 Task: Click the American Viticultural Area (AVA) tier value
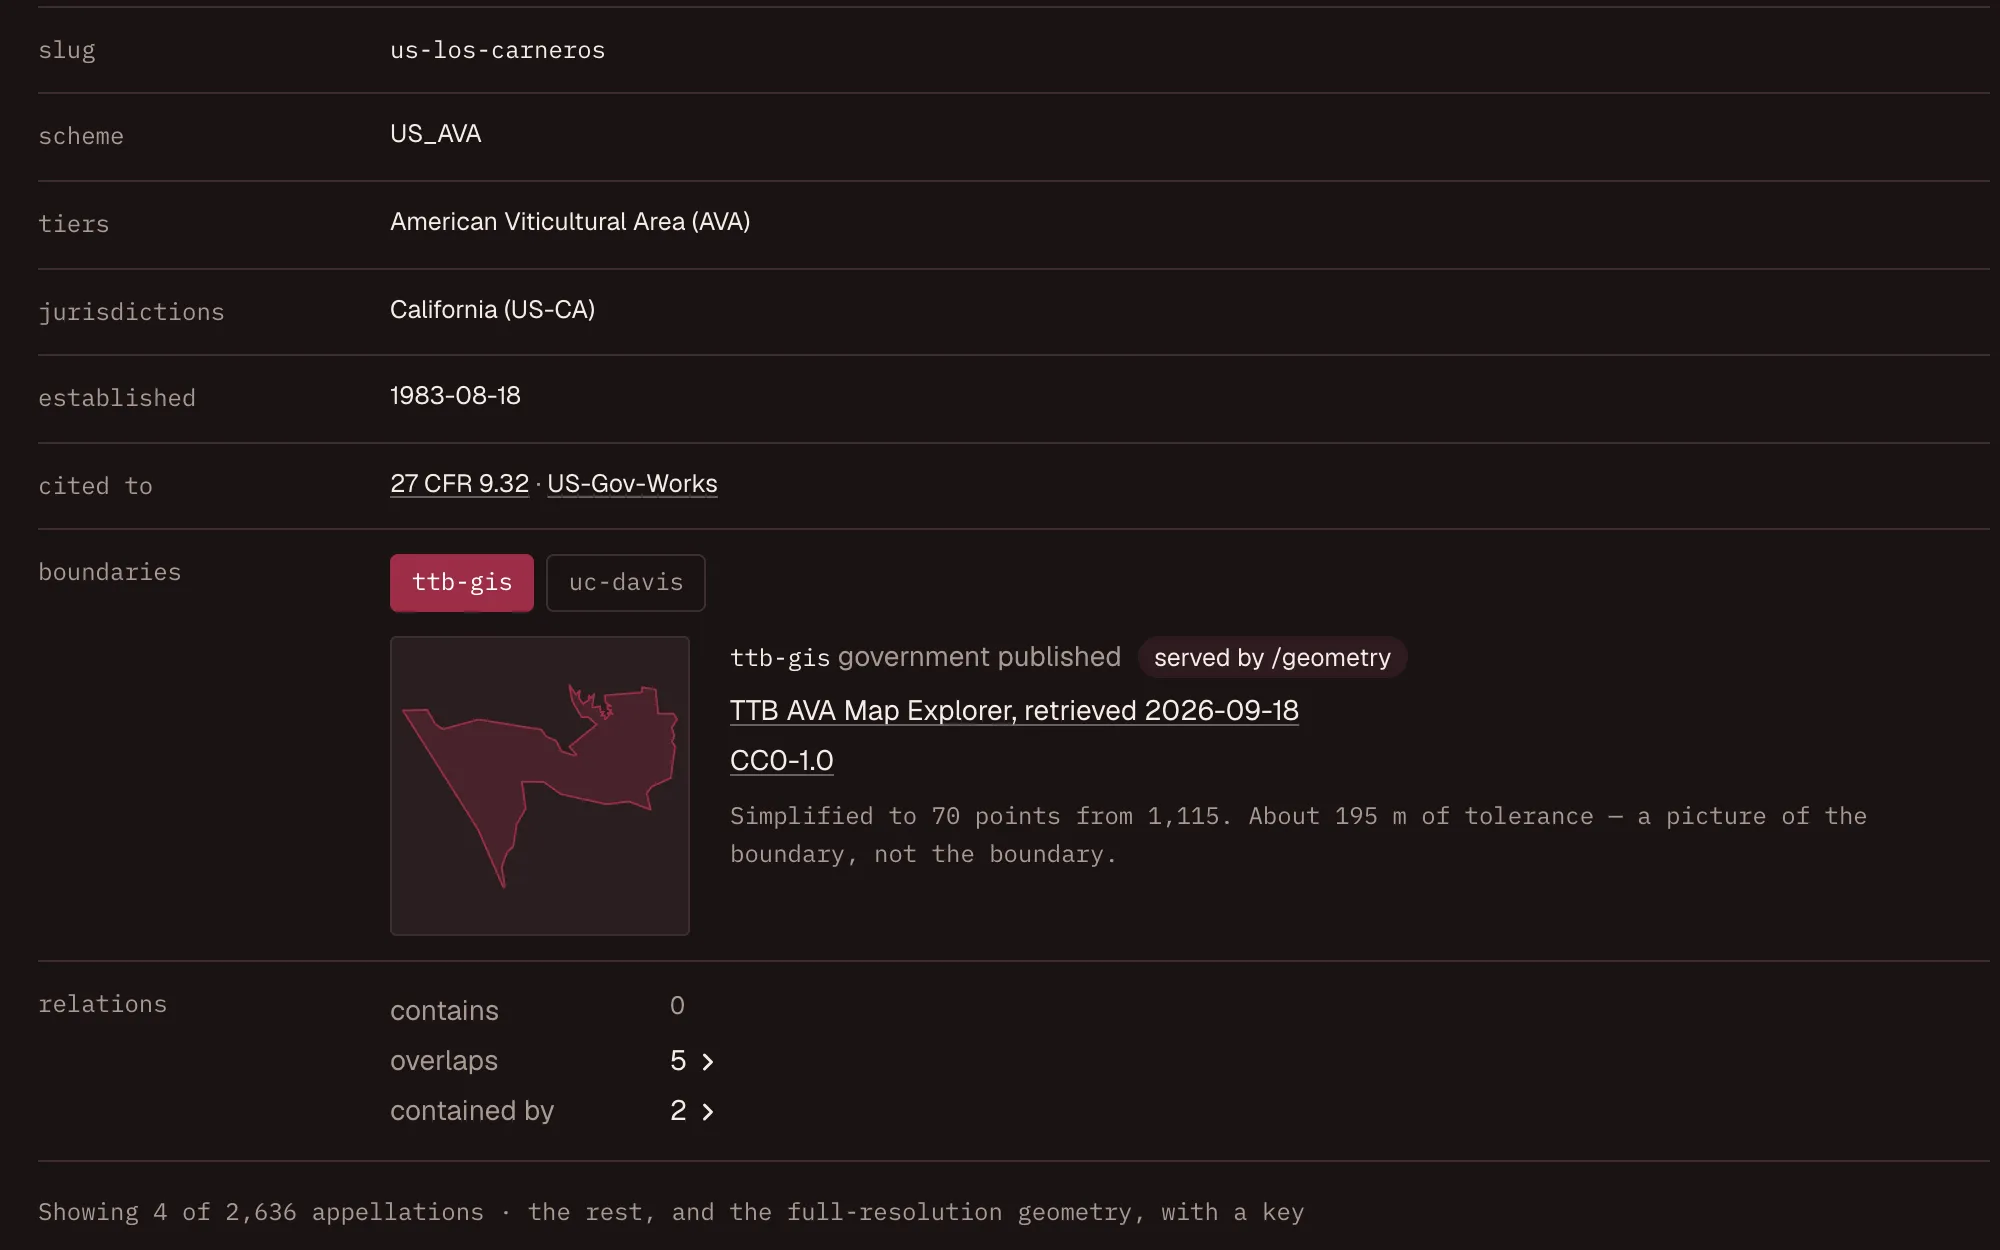[570, 222]
